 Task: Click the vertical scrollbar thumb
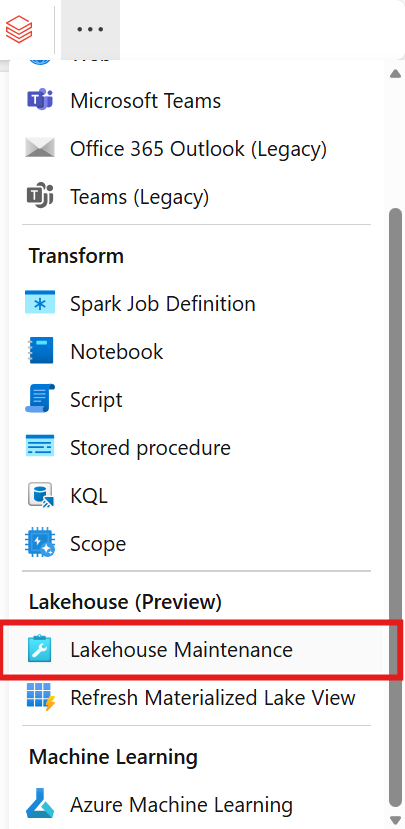pyautogui.click(x=395, y=506)
